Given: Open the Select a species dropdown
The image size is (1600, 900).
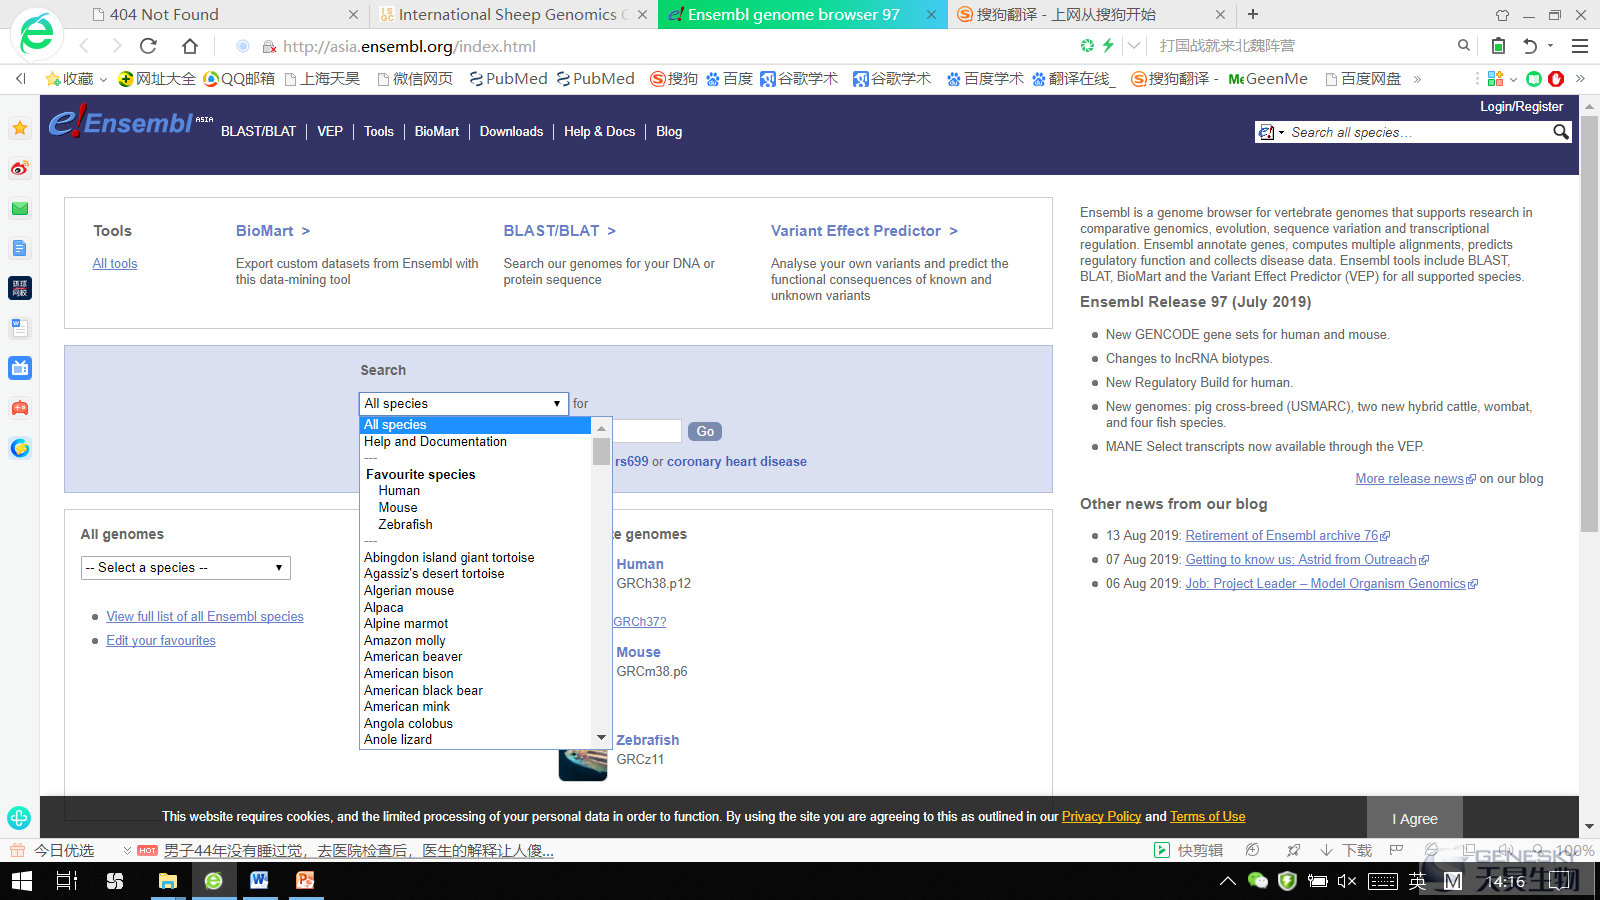Looking at the screenshot, I should point(186,568).
